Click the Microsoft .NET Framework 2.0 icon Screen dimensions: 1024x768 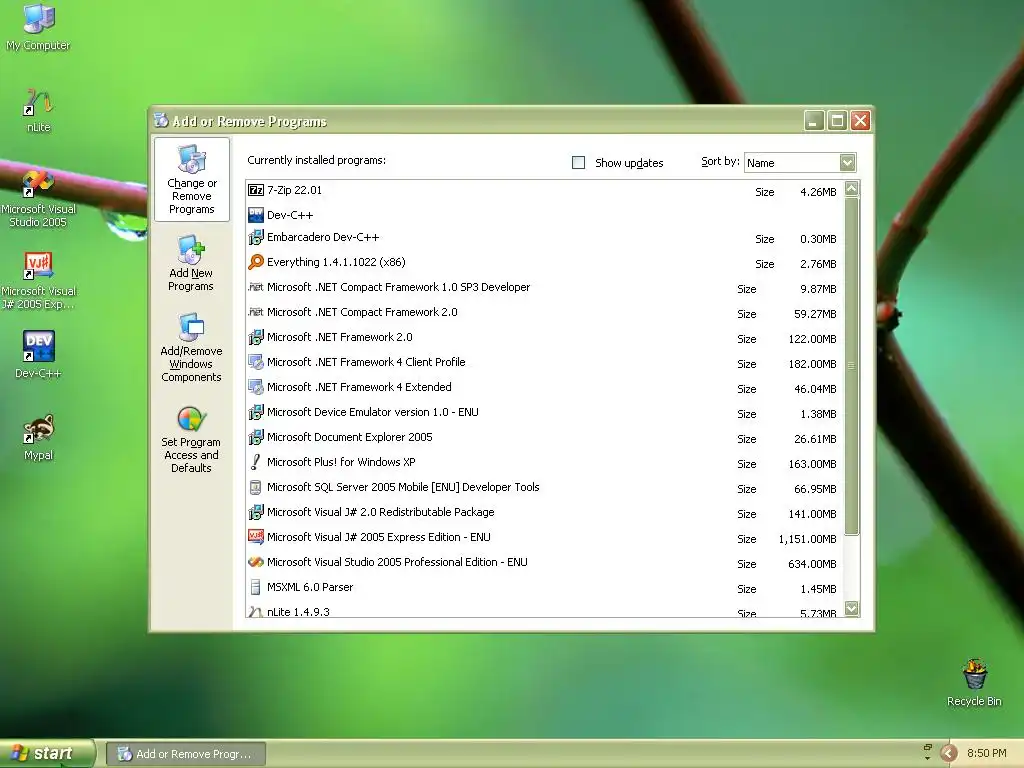(256, 337)
